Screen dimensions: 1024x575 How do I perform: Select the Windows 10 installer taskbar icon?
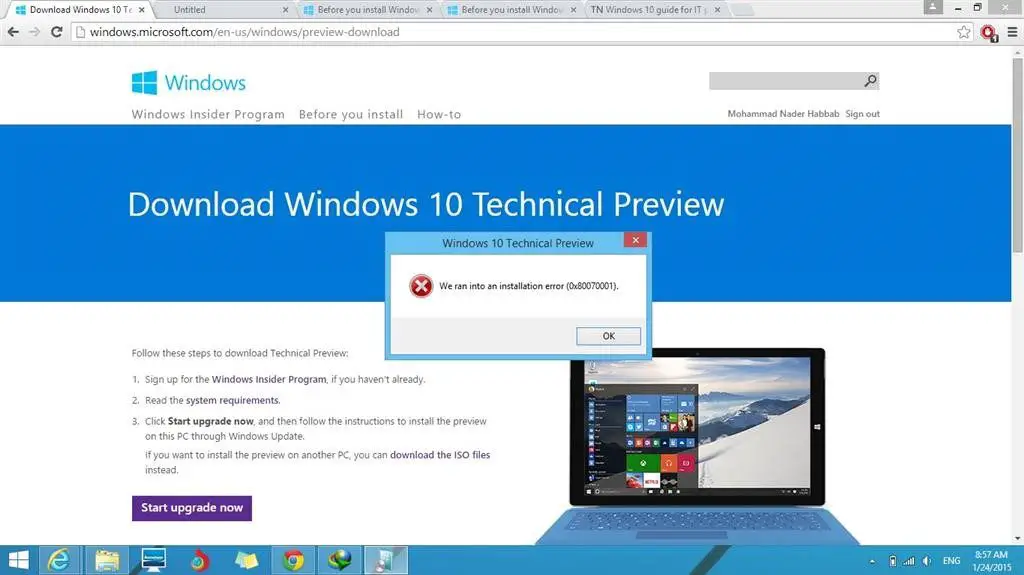(386, 560)
